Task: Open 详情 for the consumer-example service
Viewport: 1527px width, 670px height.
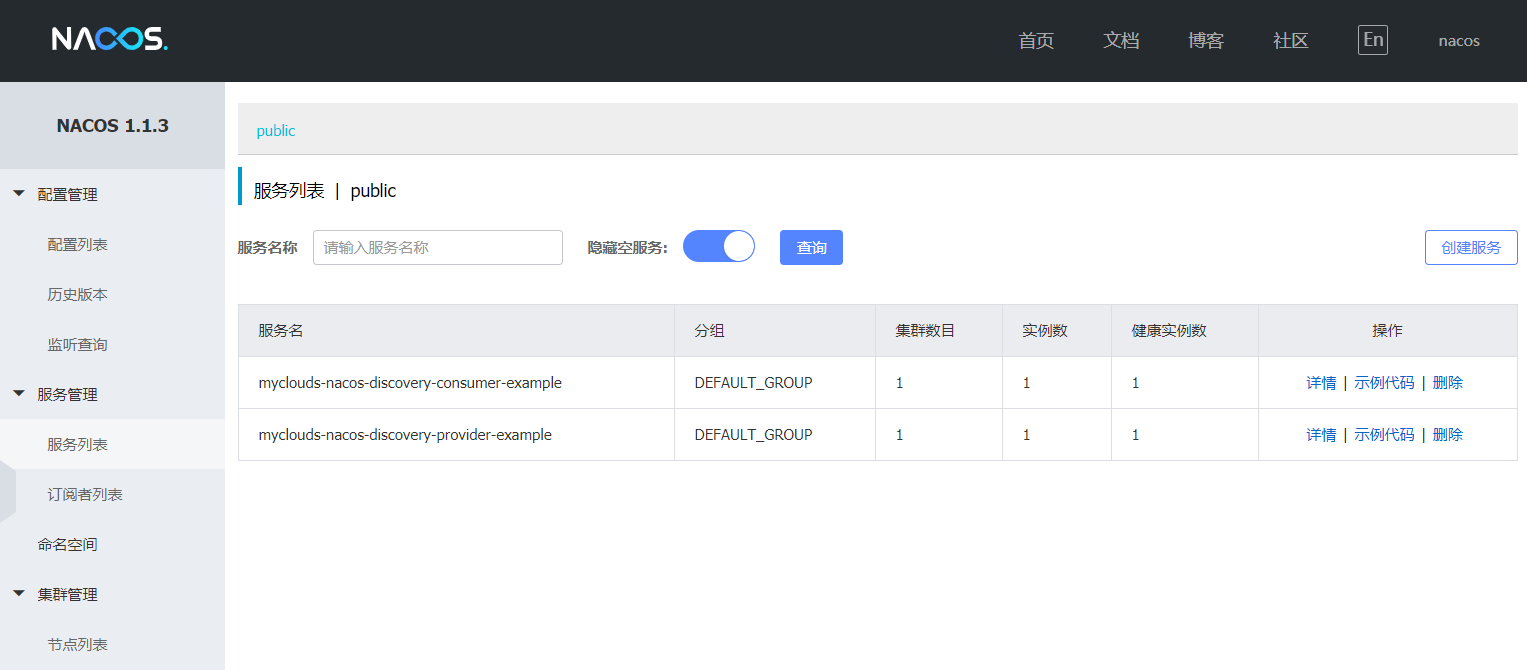Action: tap(1321, 382)
